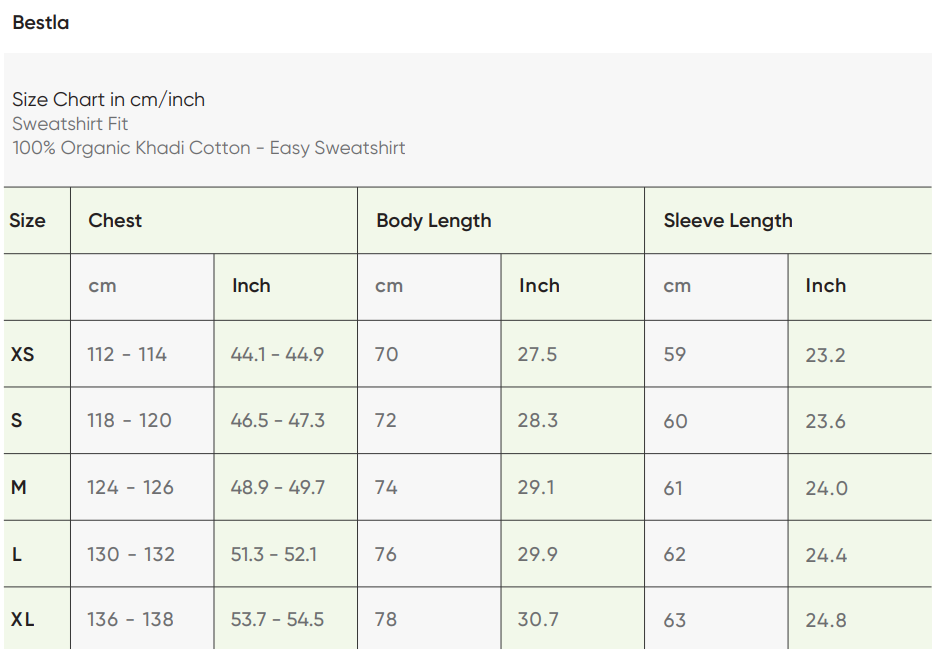
Task: Click the XS size row label
Action: (x=22, y=354)
